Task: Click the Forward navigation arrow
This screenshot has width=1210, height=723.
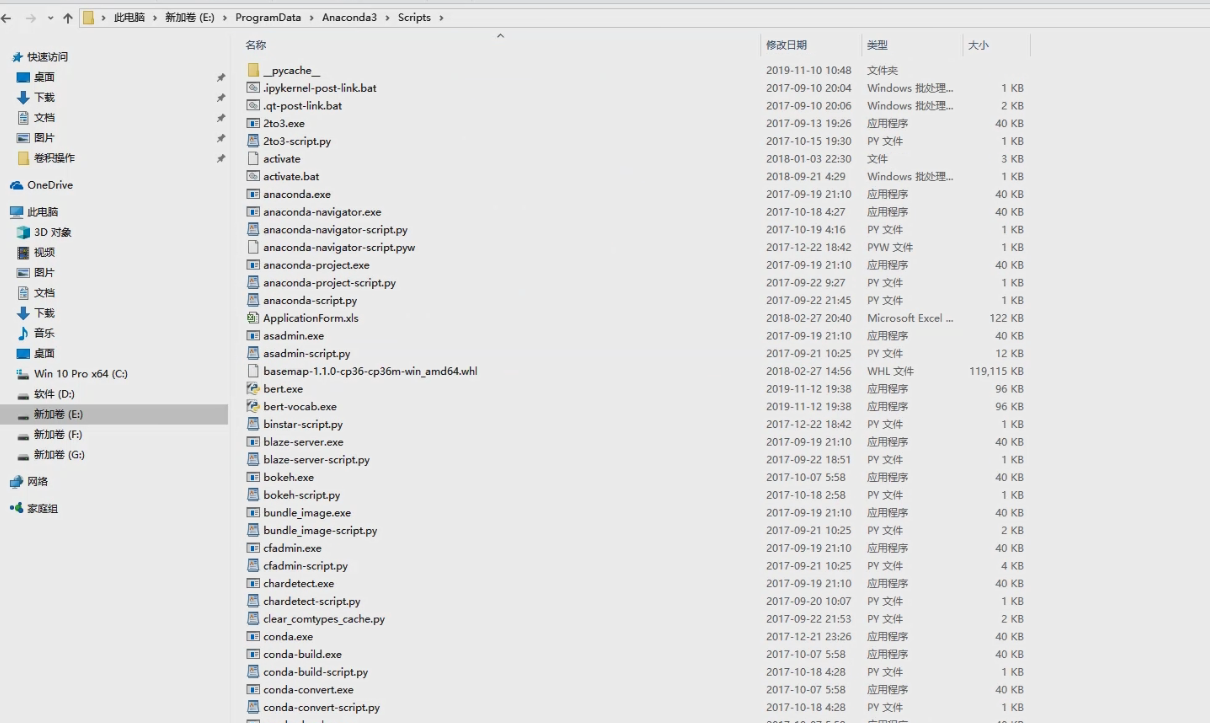Action: (x=30, y=18)
